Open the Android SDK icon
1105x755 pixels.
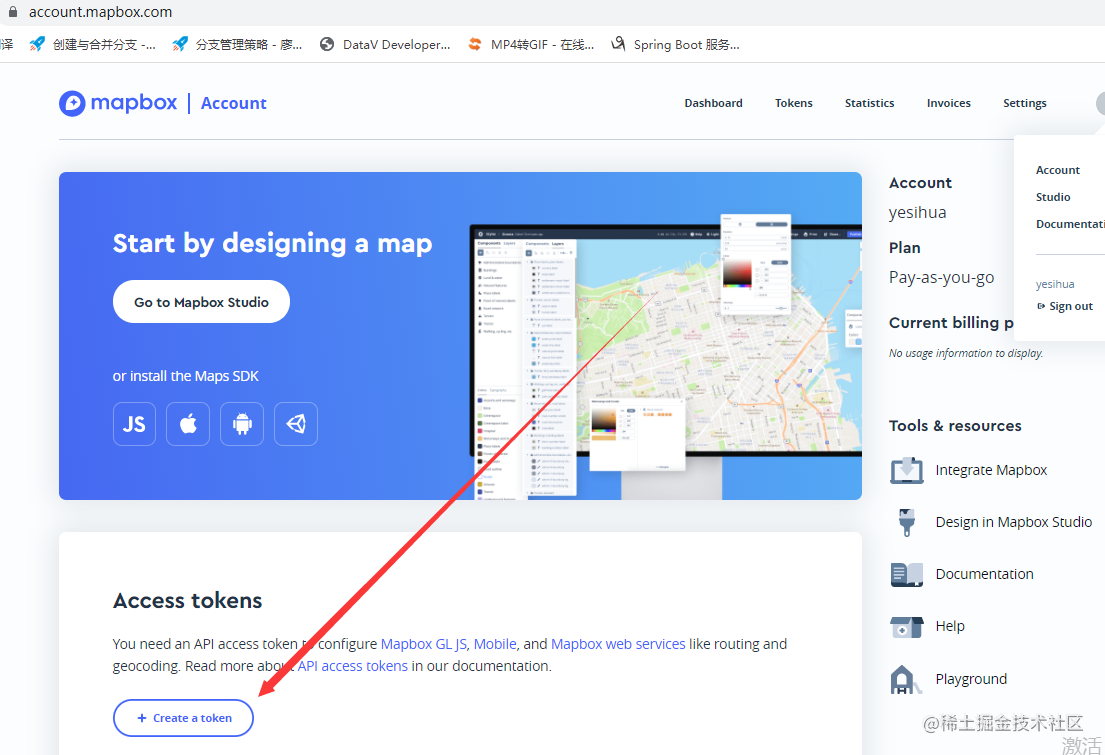(242, 423)
